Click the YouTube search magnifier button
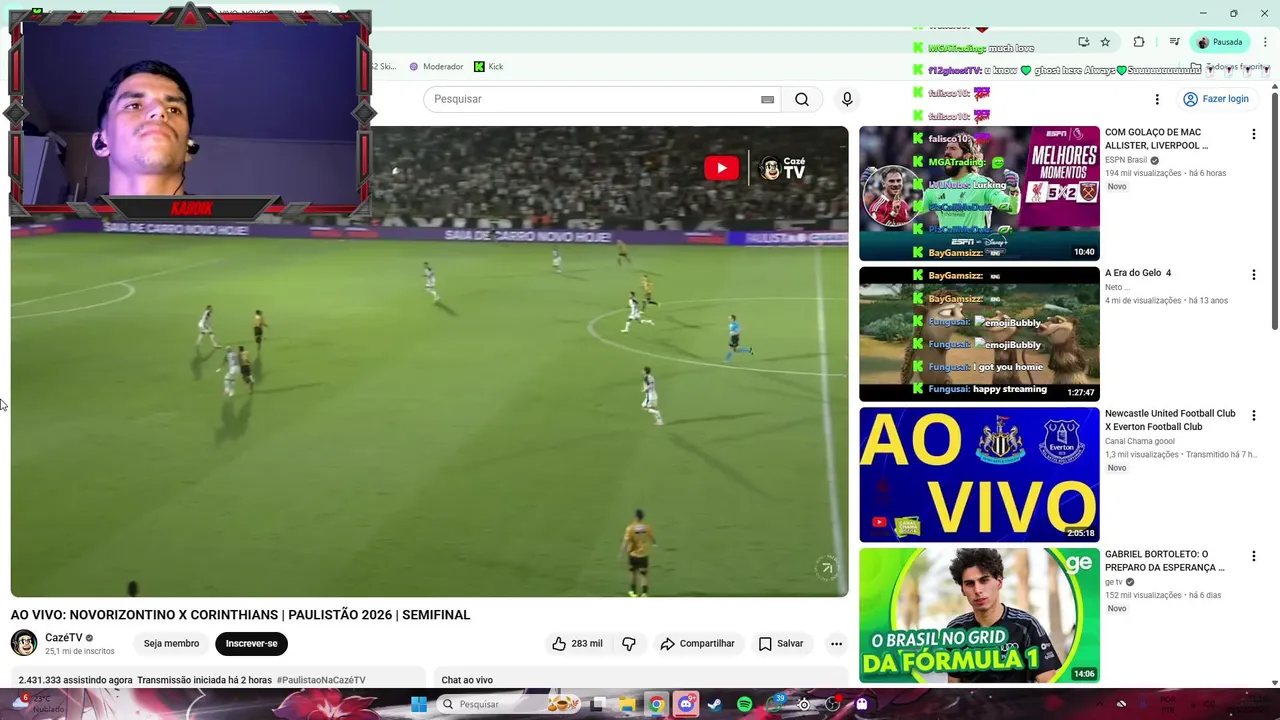Screen dimensions: 1280x720 coord(802,99)
